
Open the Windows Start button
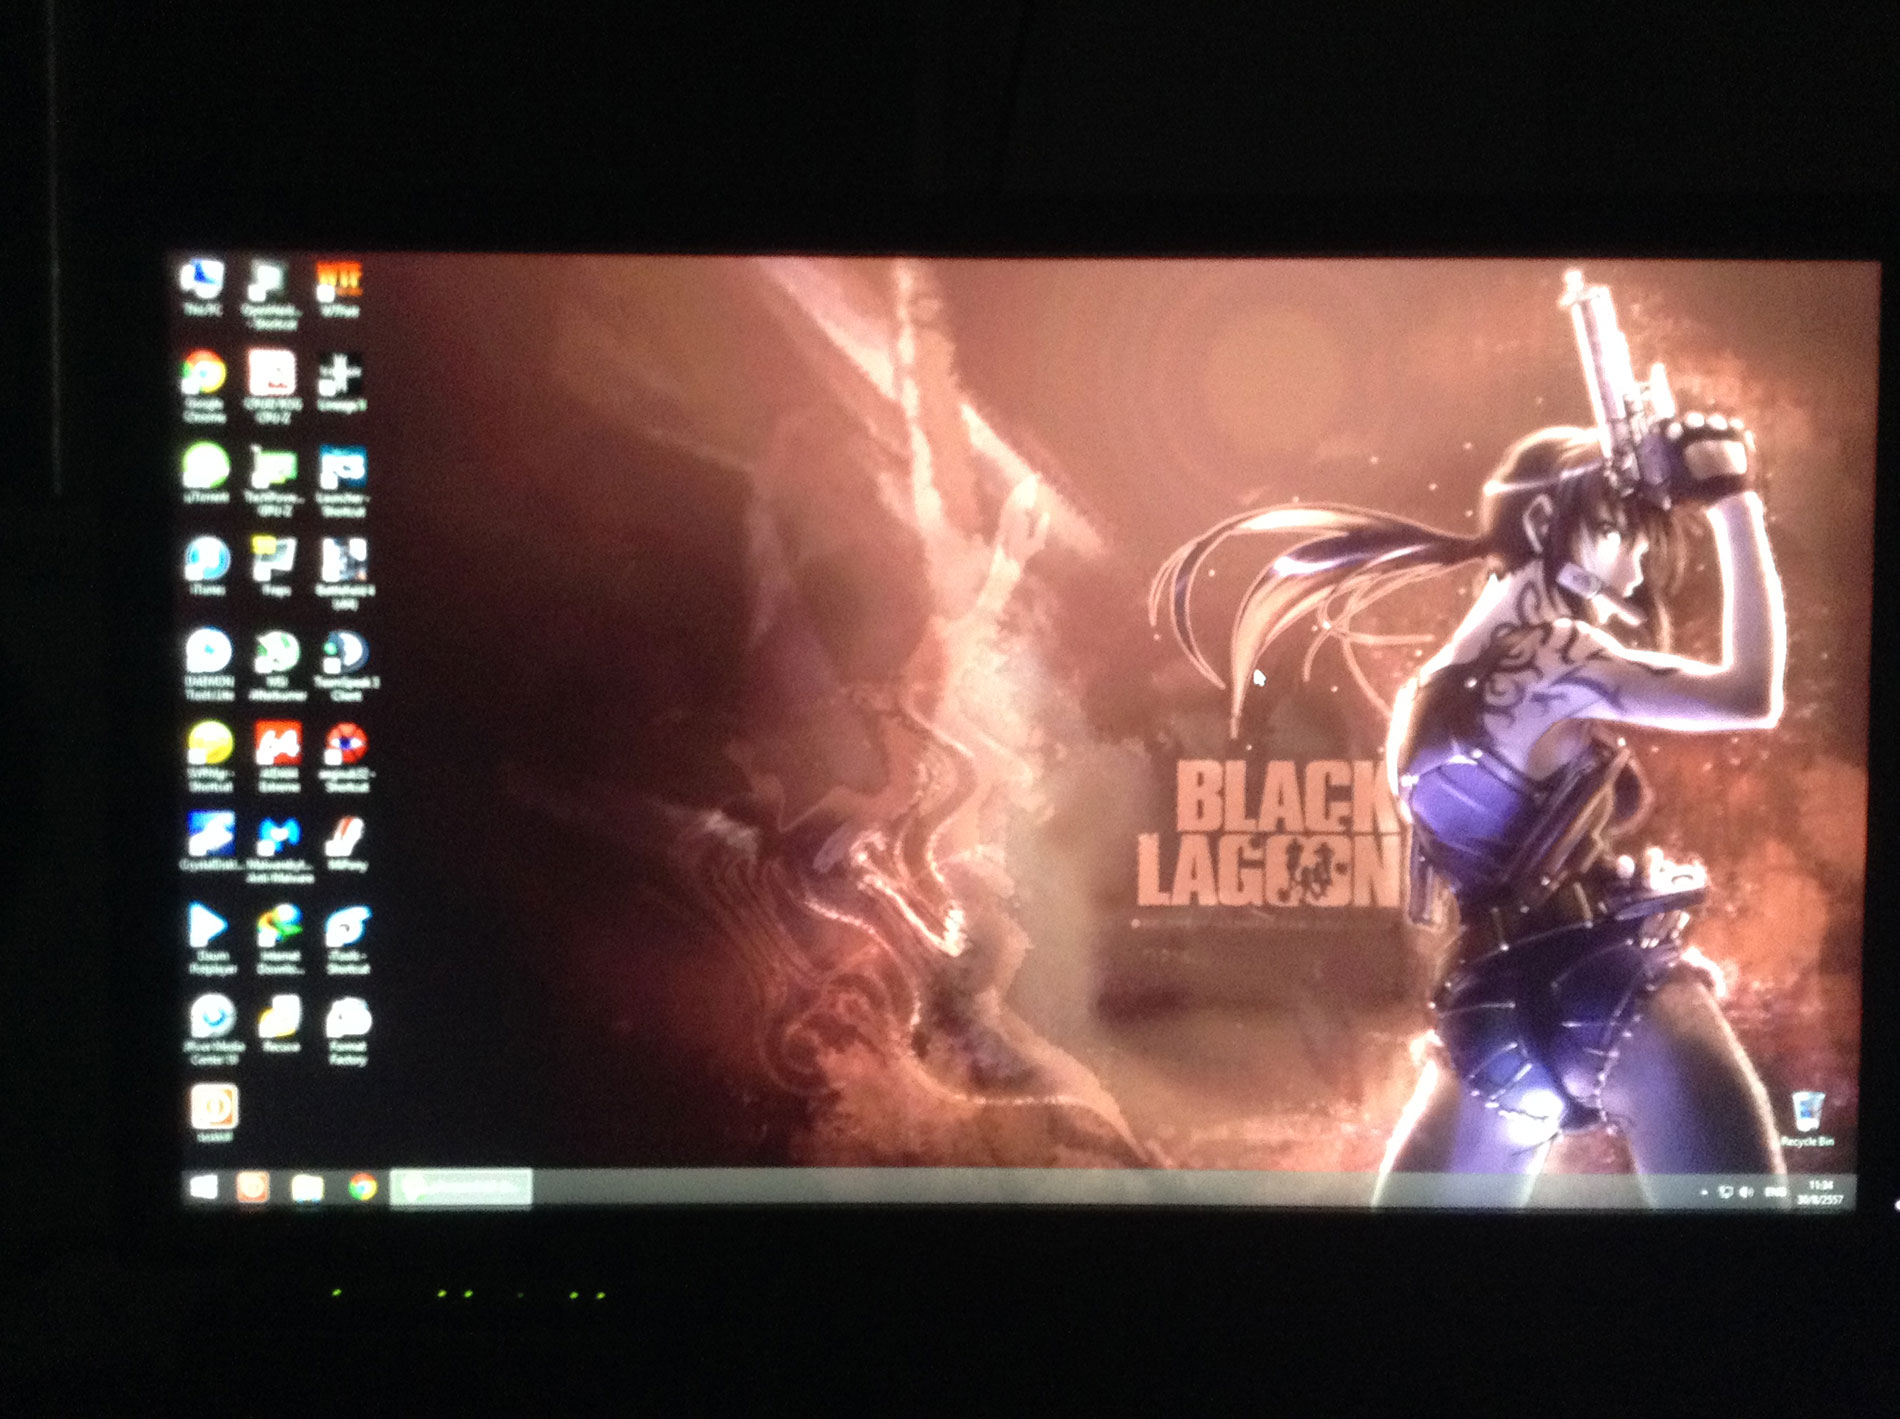point(204,1187)
